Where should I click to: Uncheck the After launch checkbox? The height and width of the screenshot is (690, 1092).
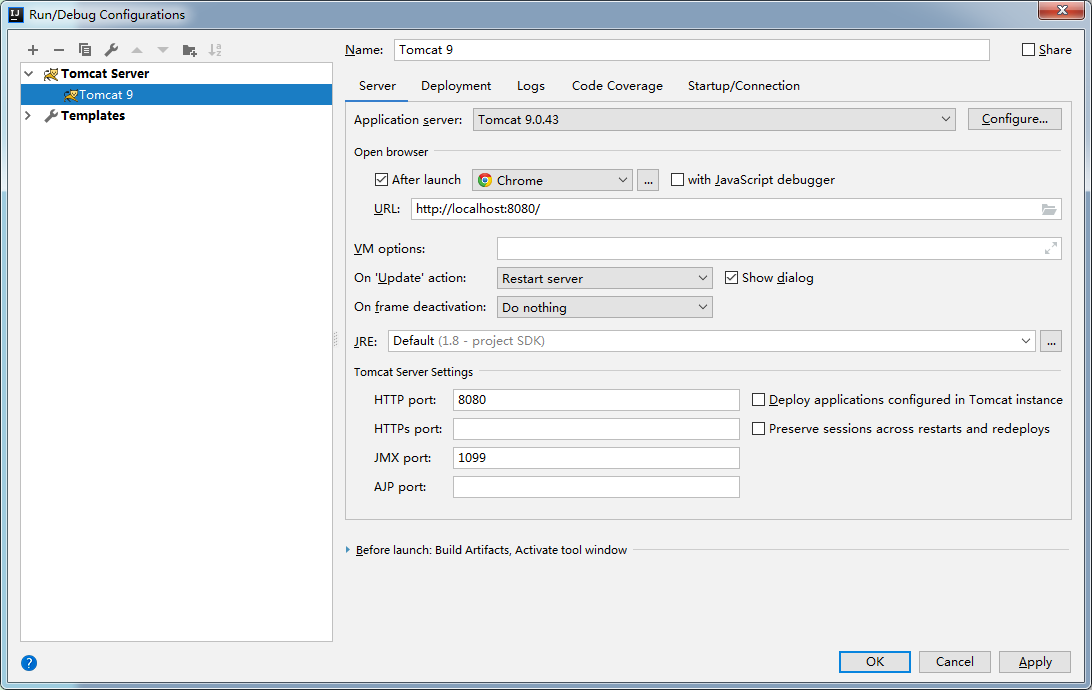(x=381, y=180)
